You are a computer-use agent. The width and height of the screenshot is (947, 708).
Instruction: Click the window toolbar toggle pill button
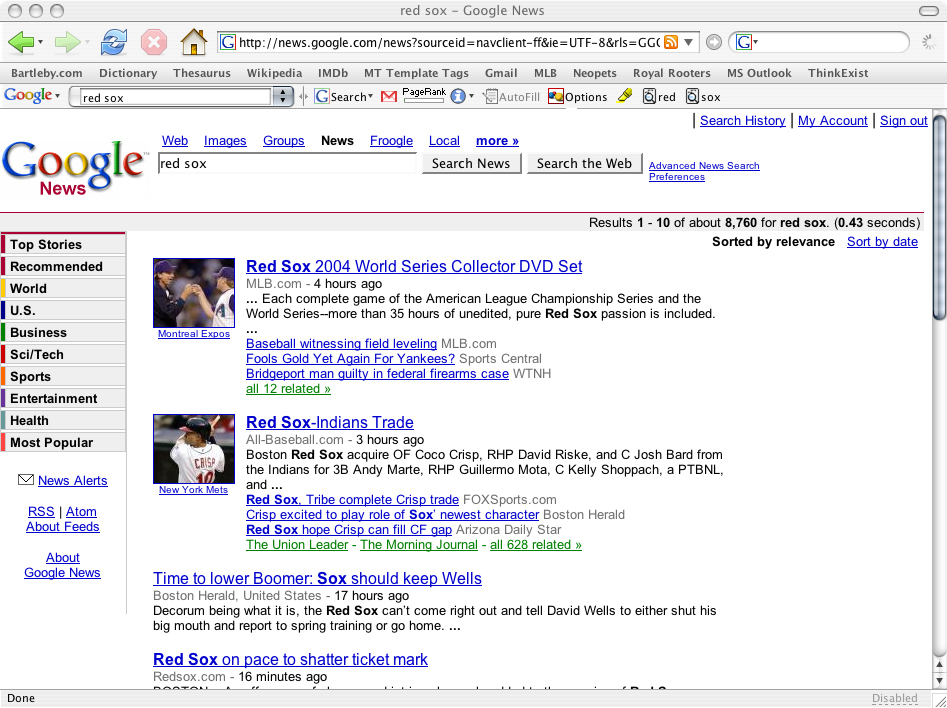(x=928, y=10)
